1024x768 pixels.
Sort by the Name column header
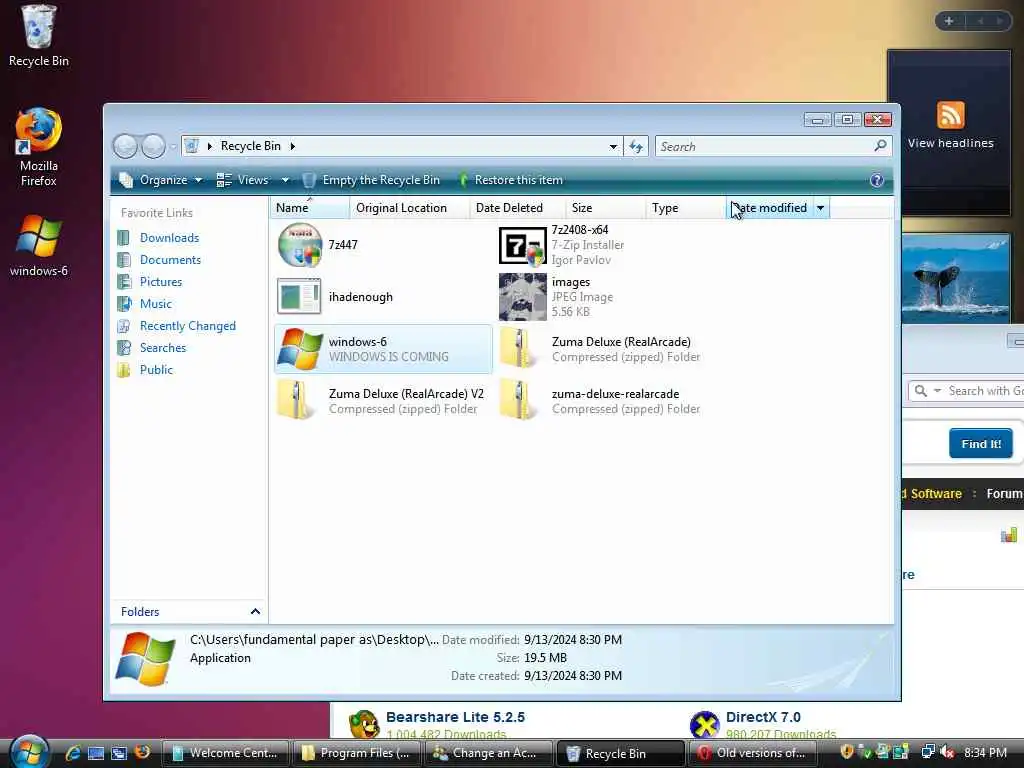point(310,208)
